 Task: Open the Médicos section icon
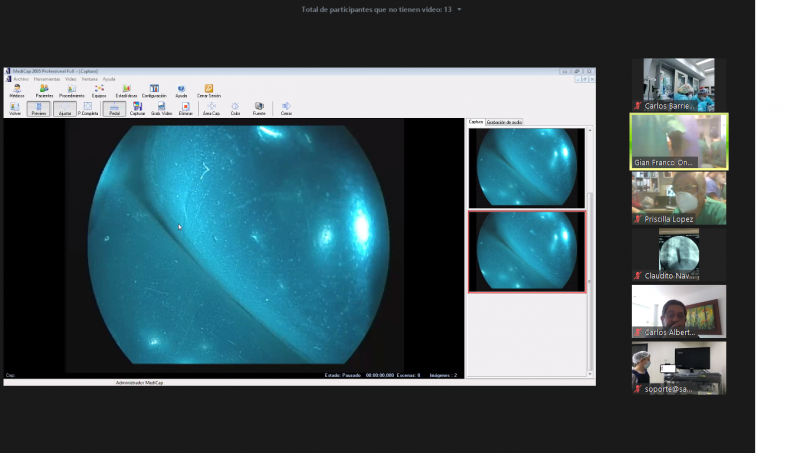pyautogui.click(x=16, y=90)
